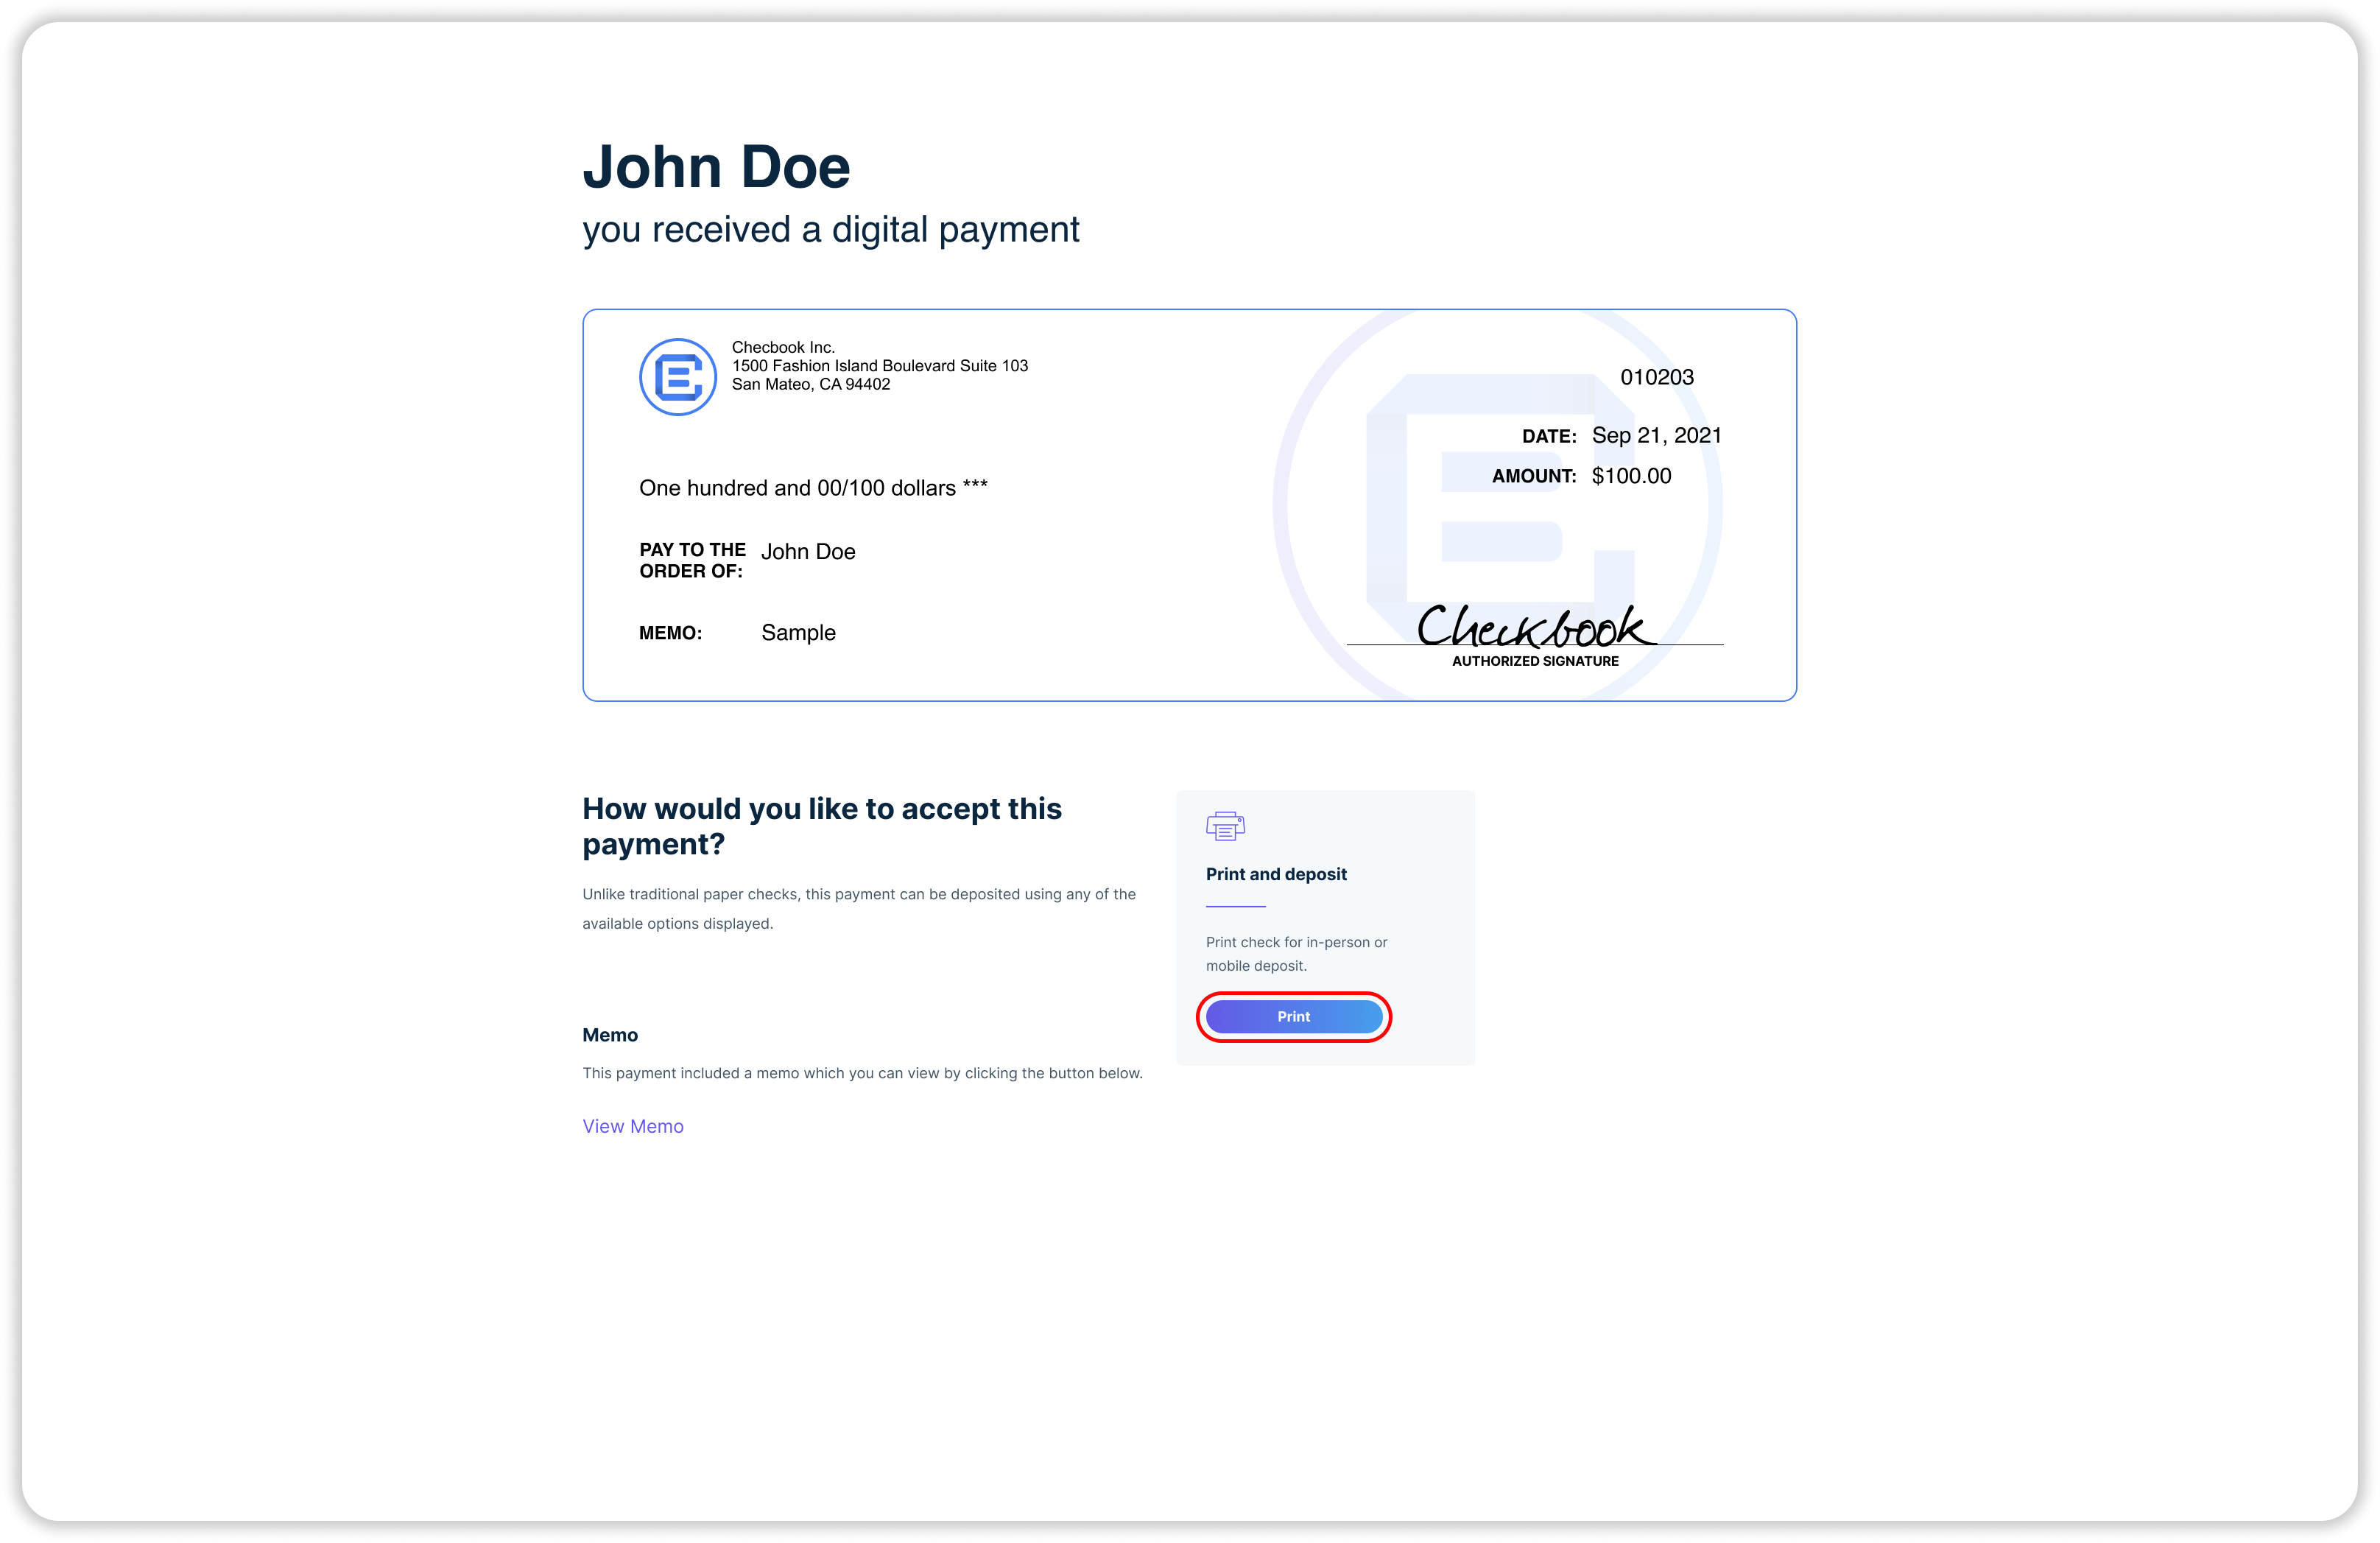Viewport: 2380px width, 1543px height.
Task: Click the check number 010203
Action: pos(1656,377)
